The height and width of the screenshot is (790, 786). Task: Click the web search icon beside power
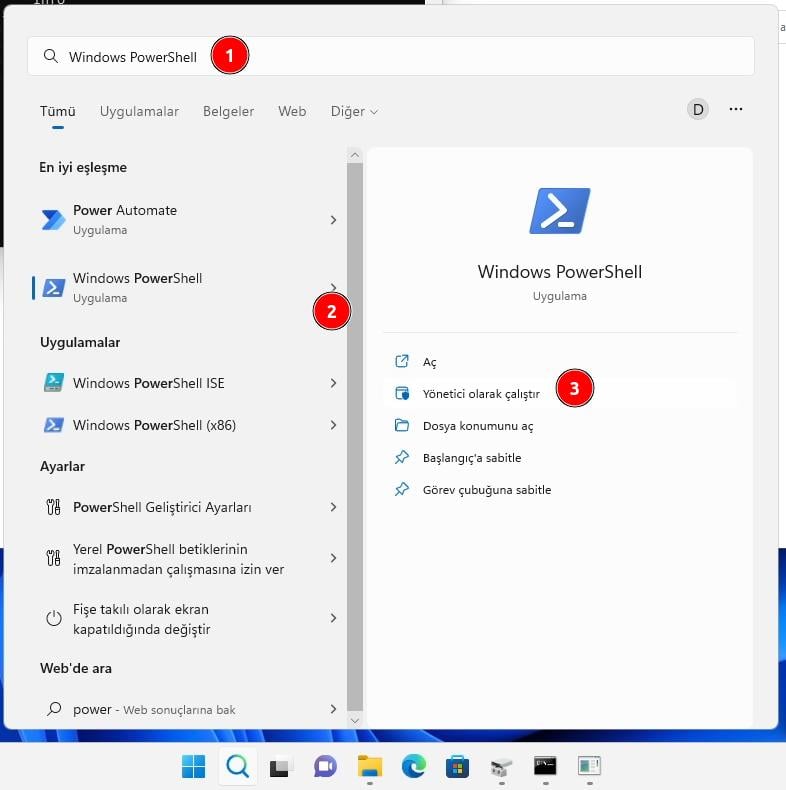(x=54, y=709)
